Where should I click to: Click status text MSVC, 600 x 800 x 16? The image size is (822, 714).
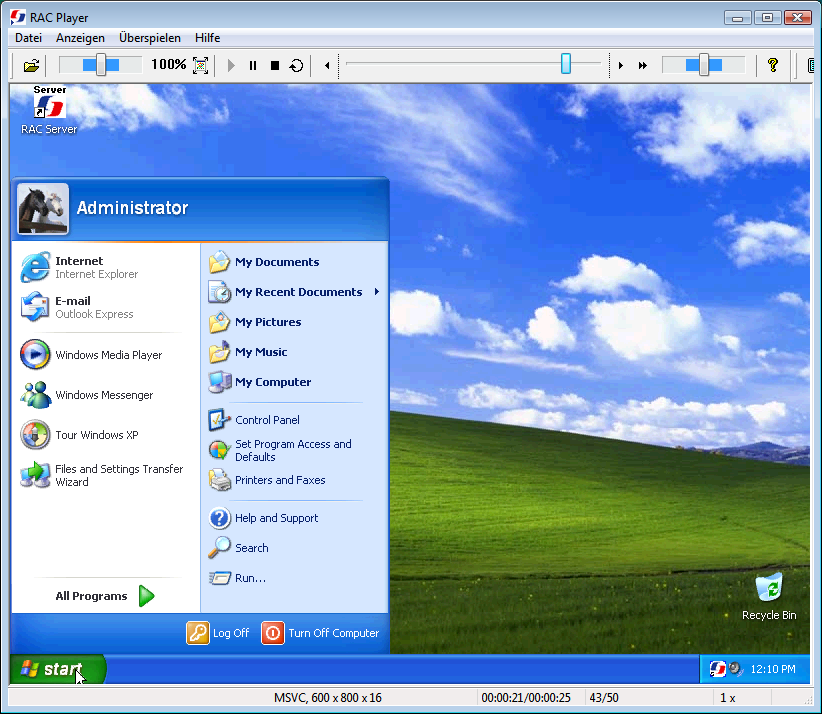coord(328,698)
